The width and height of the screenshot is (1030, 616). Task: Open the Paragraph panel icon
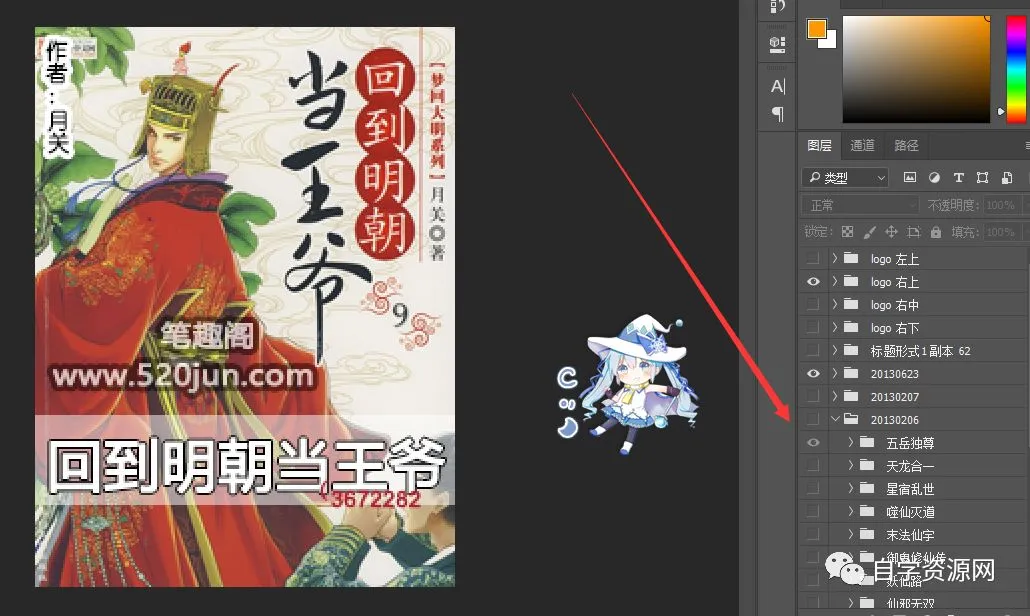click(x=778, y=114)
